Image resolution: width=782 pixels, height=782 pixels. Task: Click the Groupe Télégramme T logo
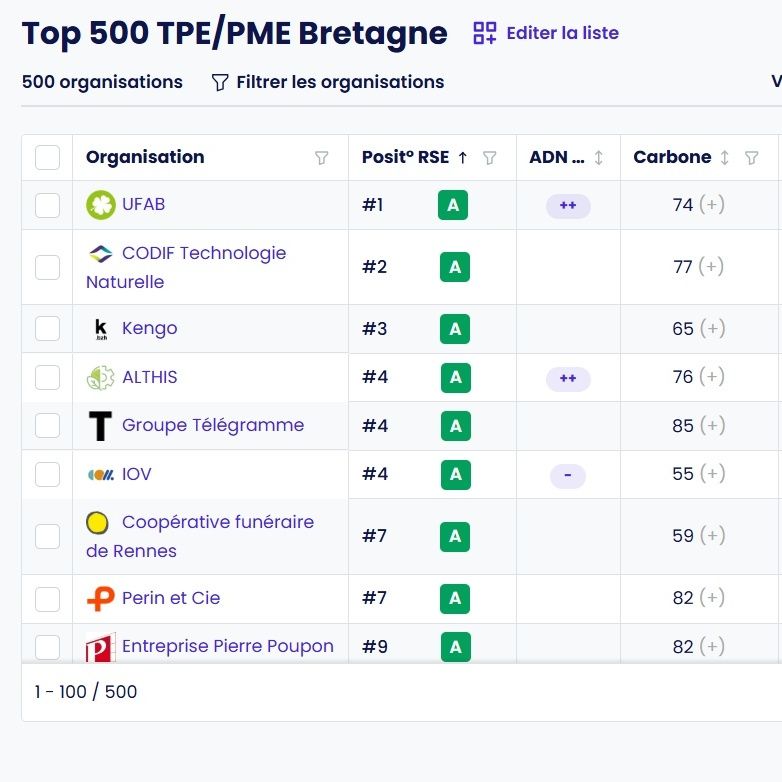(x=100, y=426)
